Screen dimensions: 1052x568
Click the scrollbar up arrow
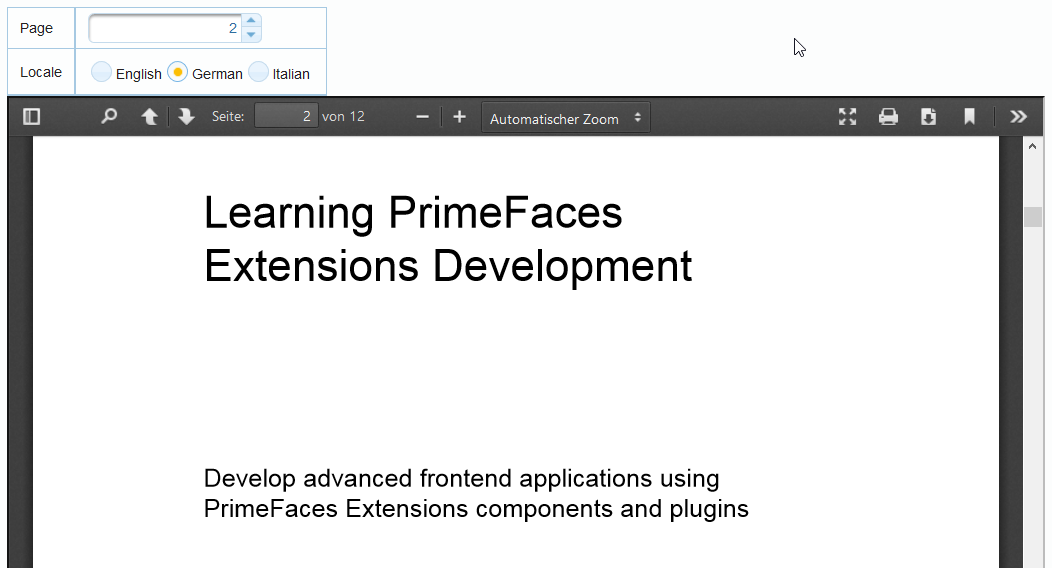point(1033,146)
